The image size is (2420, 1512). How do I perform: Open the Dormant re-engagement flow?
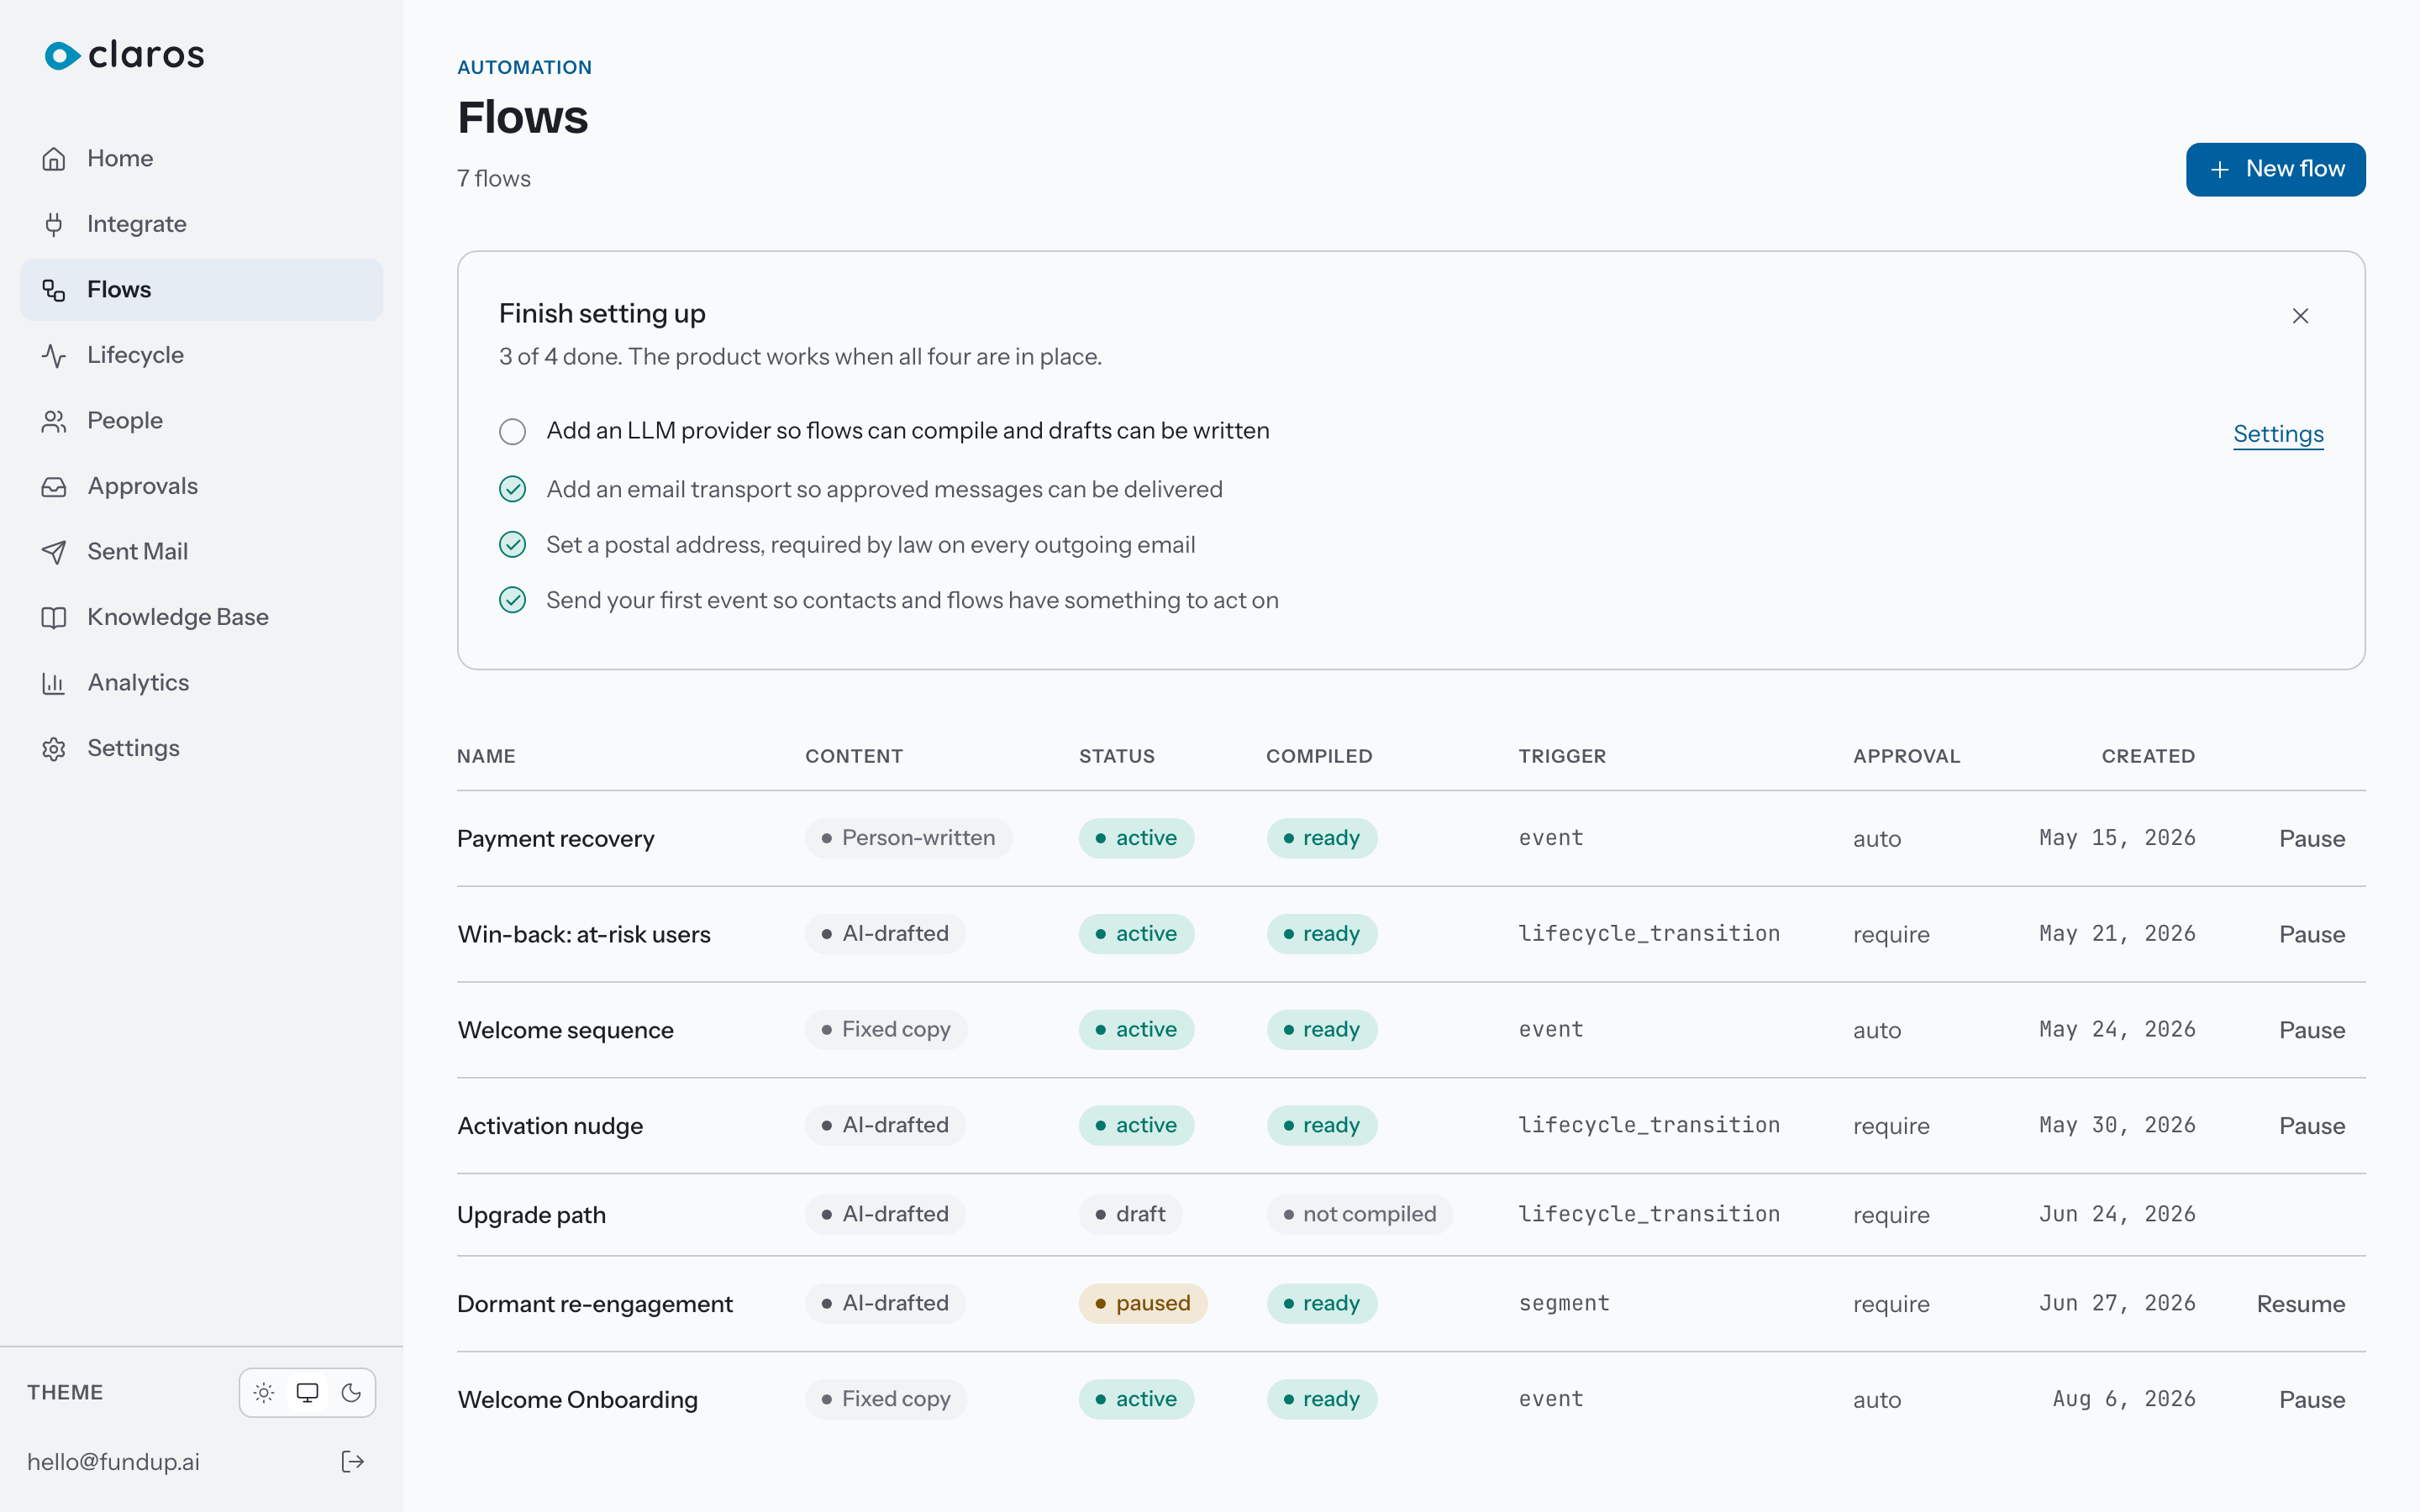click(595, 1304)
